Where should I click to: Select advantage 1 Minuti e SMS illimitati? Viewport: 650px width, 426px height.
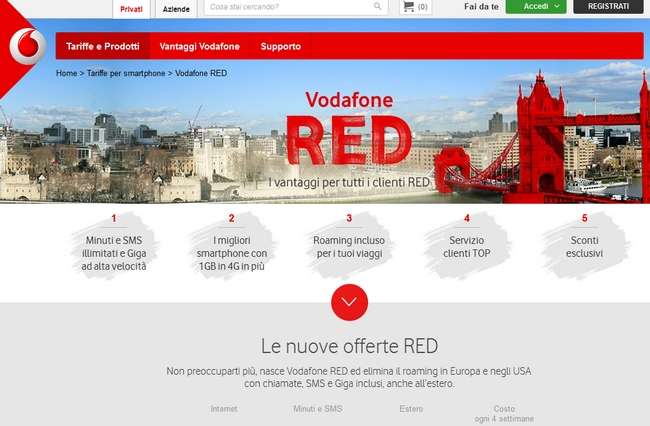[114, 247]
